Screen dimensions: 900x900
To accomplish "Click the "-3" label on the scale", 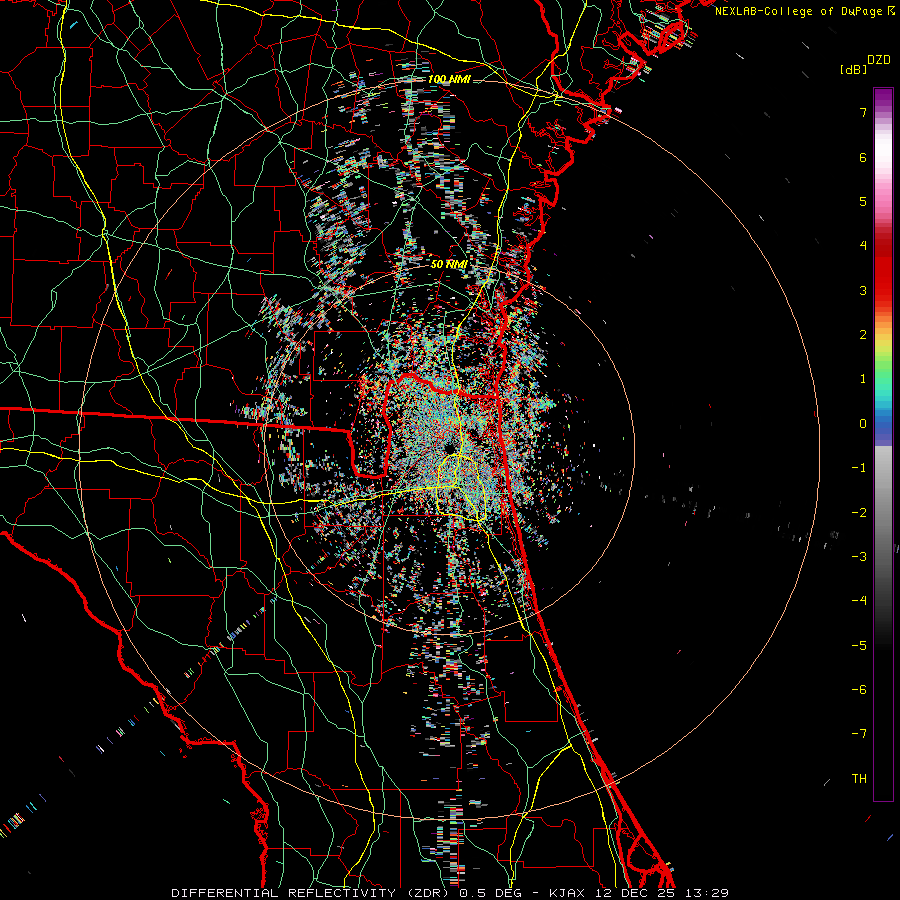I will coord(859,557).
